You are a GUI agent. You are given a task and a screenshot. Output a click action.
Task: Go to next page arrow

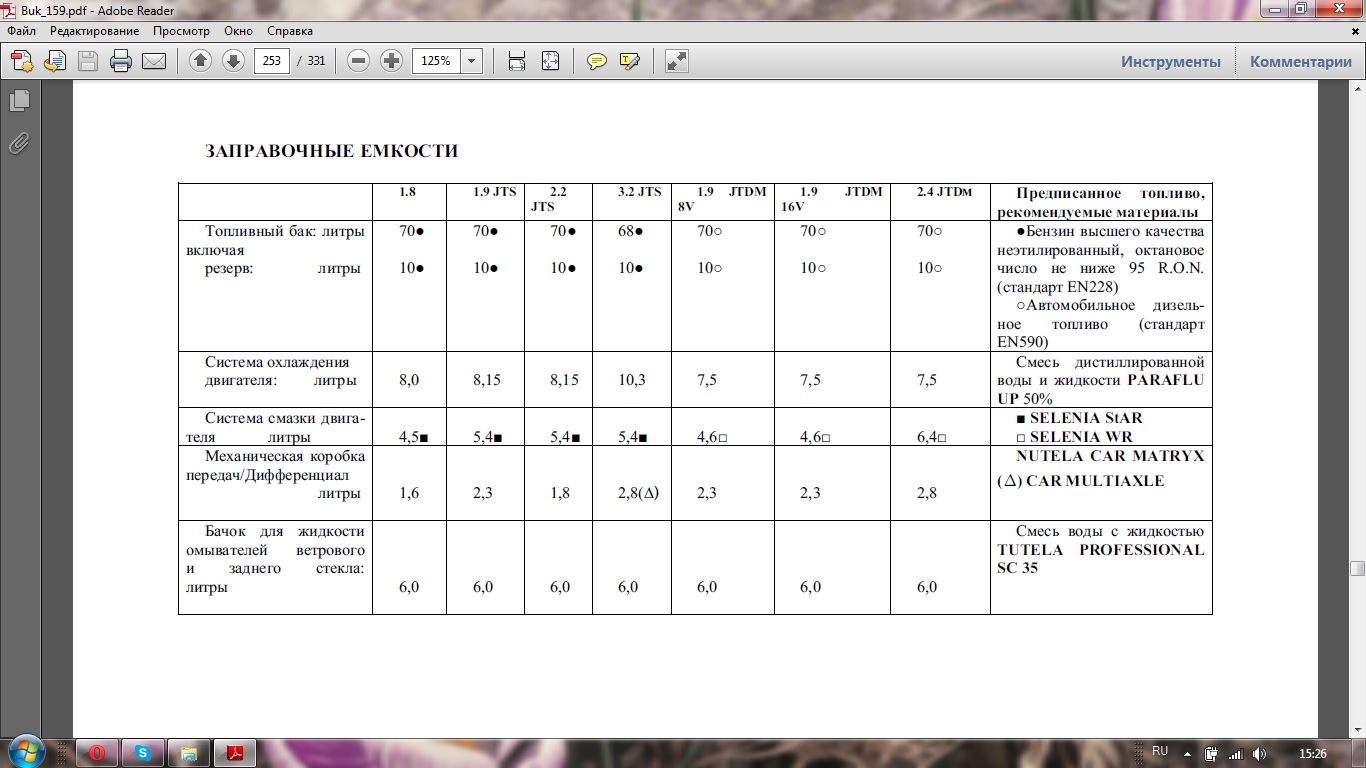point(233,61)
